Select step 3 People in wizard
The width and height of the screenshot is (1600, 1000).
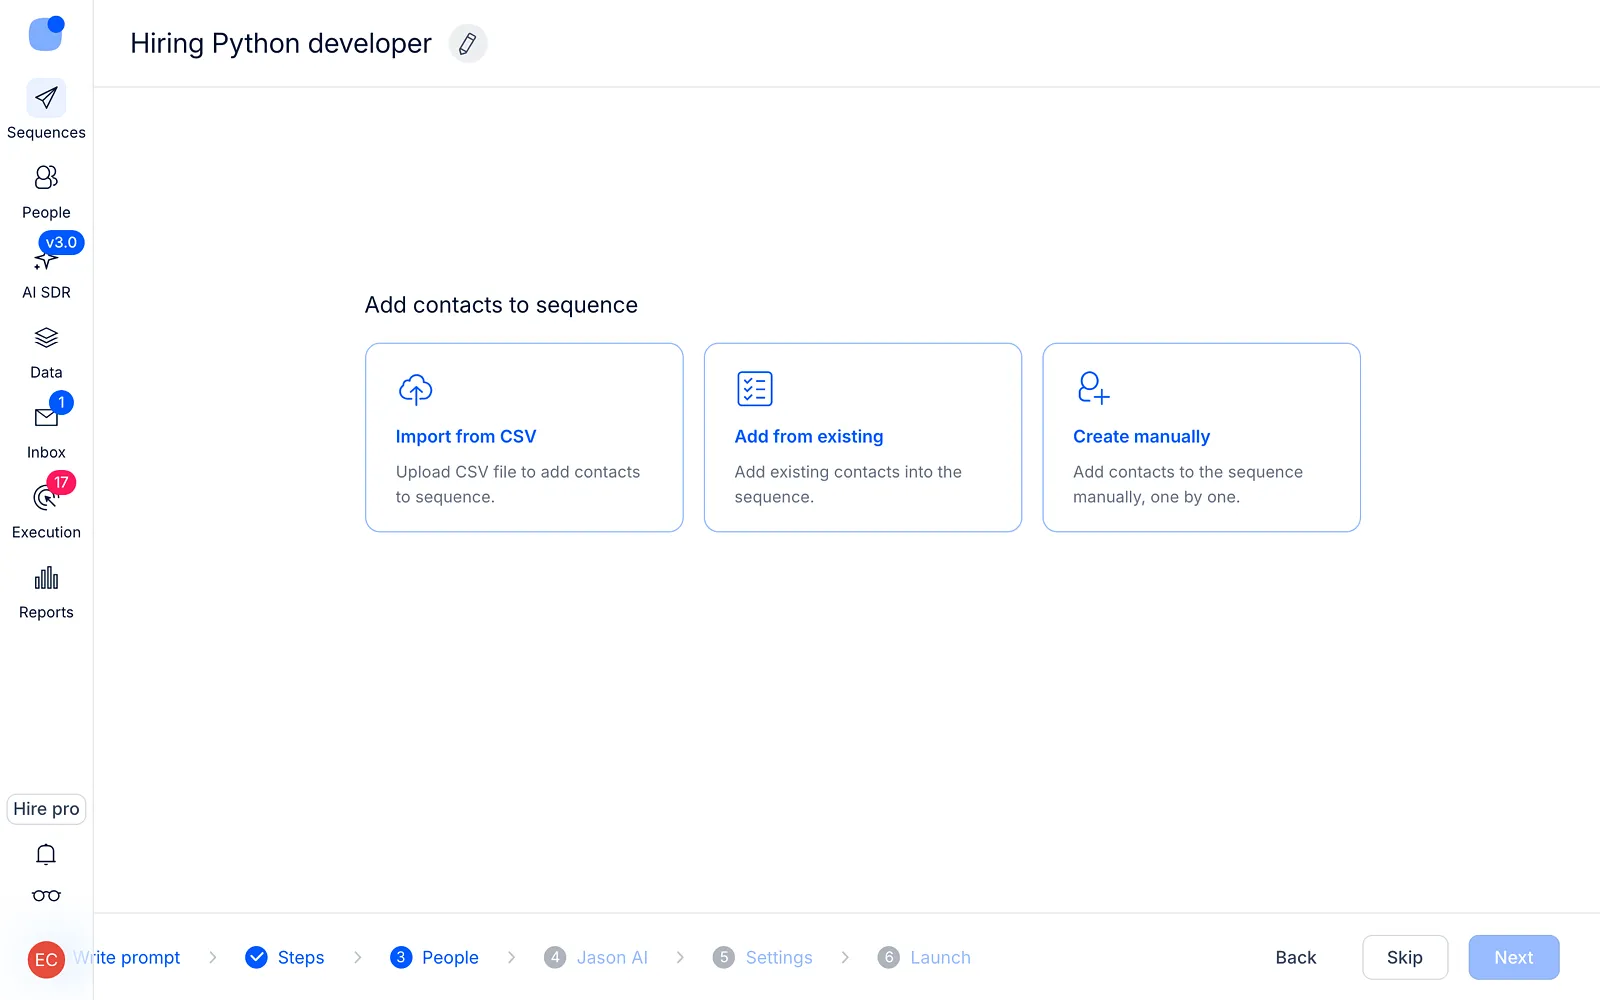coord(434,957)
